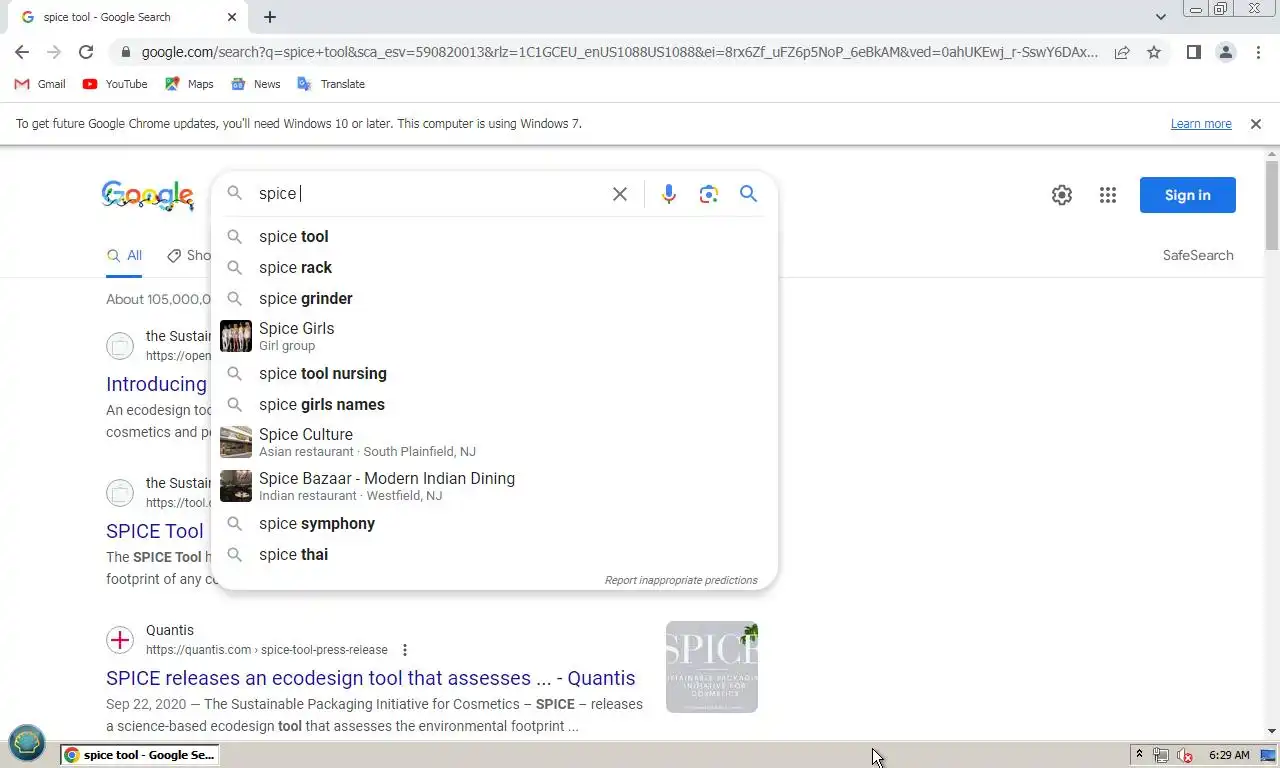The image size is (1280, 768).
Task: Select suggestion spice tool
Action: [494, 237]
